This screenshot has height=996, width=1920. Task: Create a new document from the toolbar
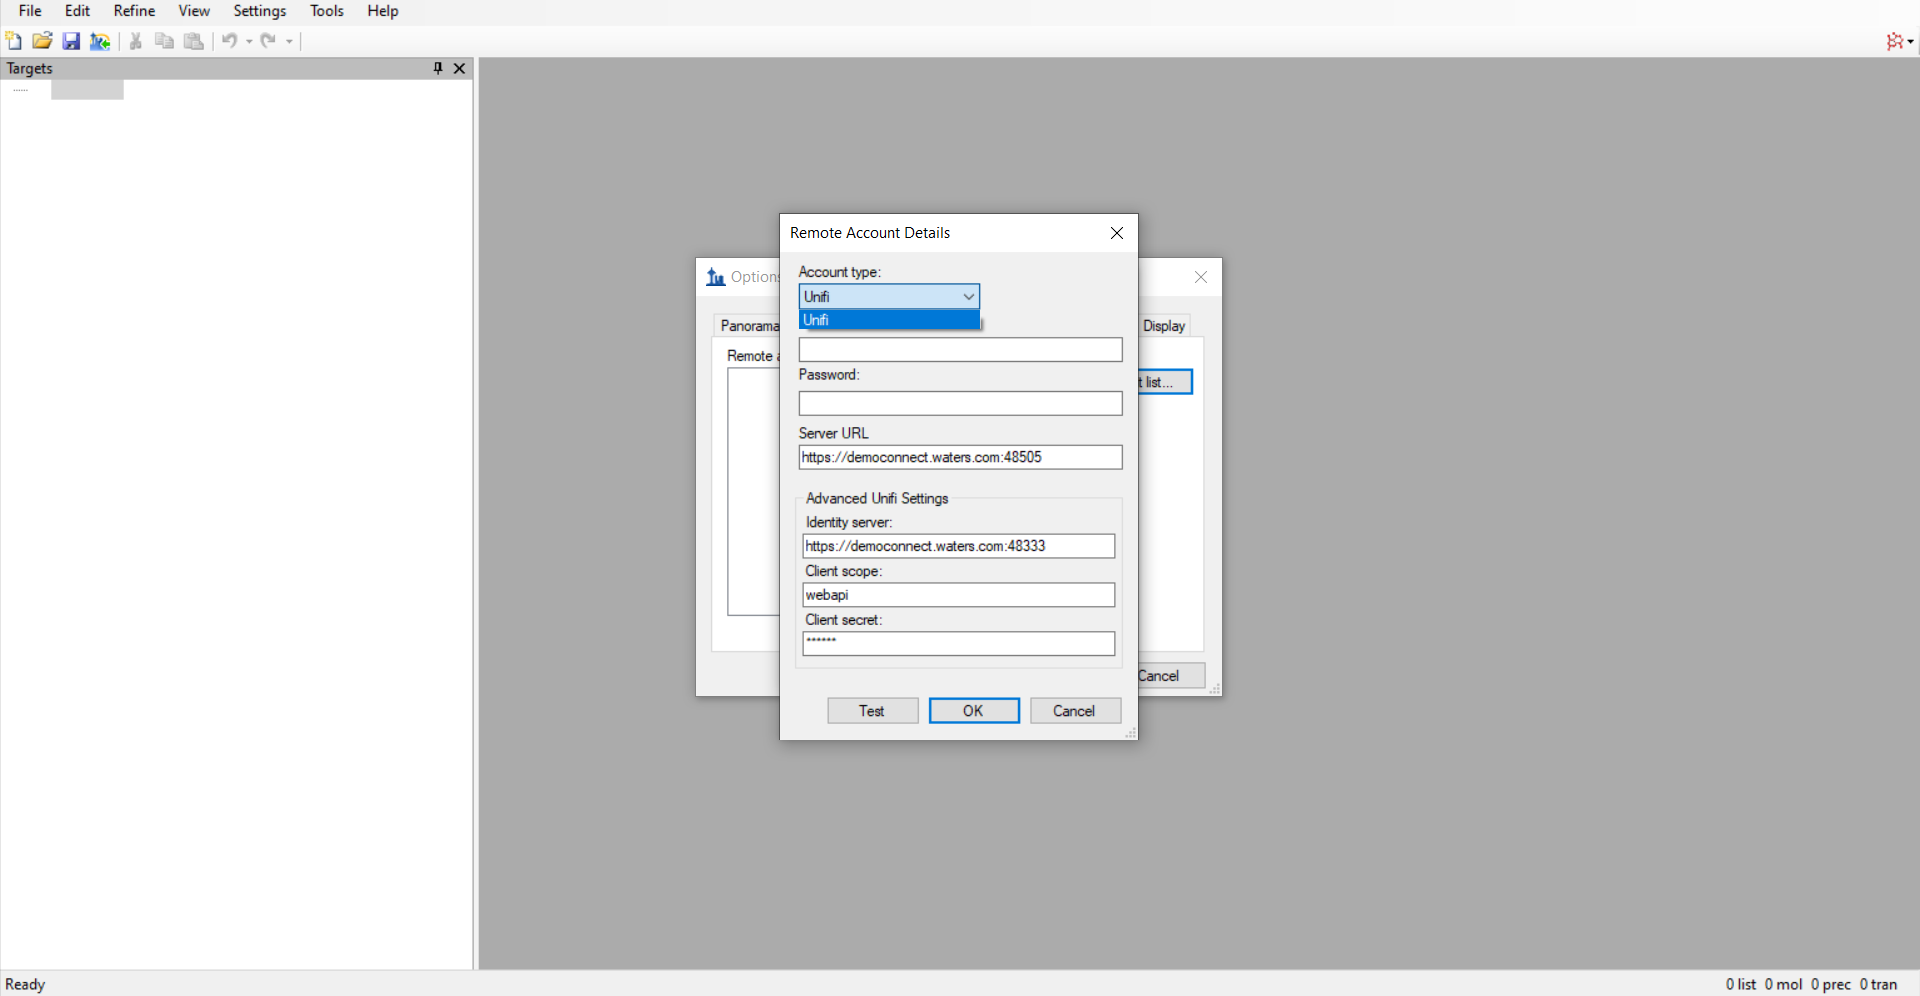(x=14, y=41)
